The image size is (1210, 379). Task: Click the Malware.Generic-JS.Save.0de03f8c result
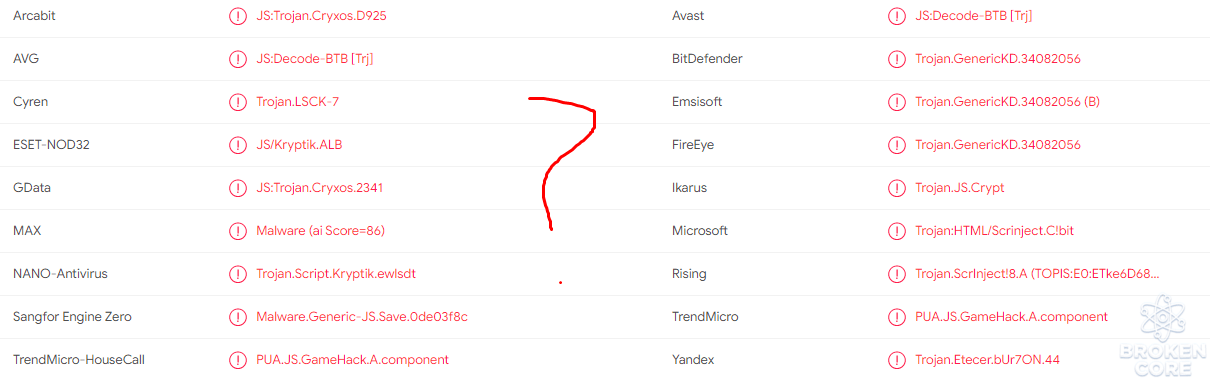pos(362,317)
